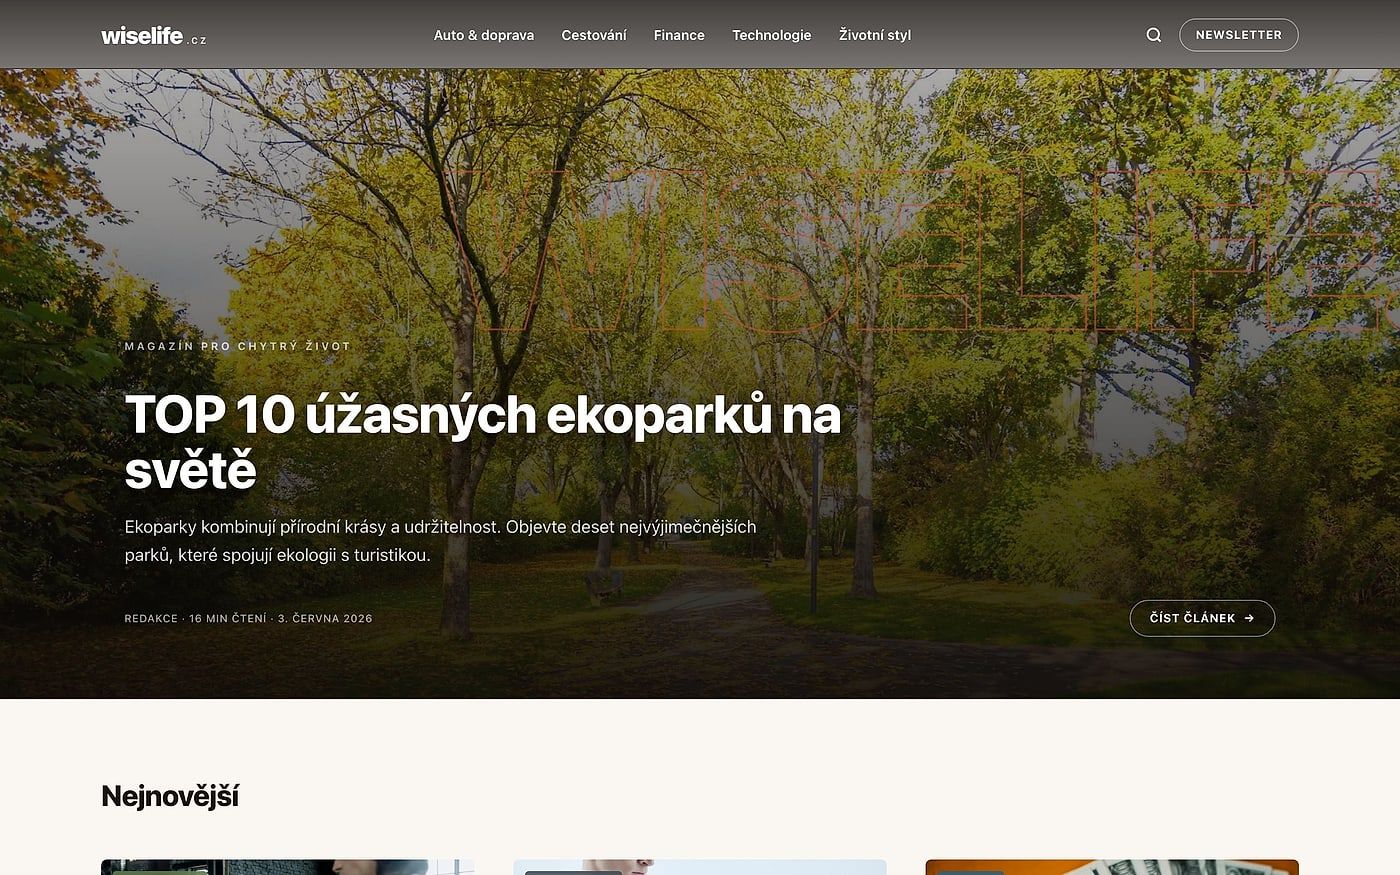Click the Newsletter button
Viewport: 1400px width, 875px height.
(x=1239, y=35)
